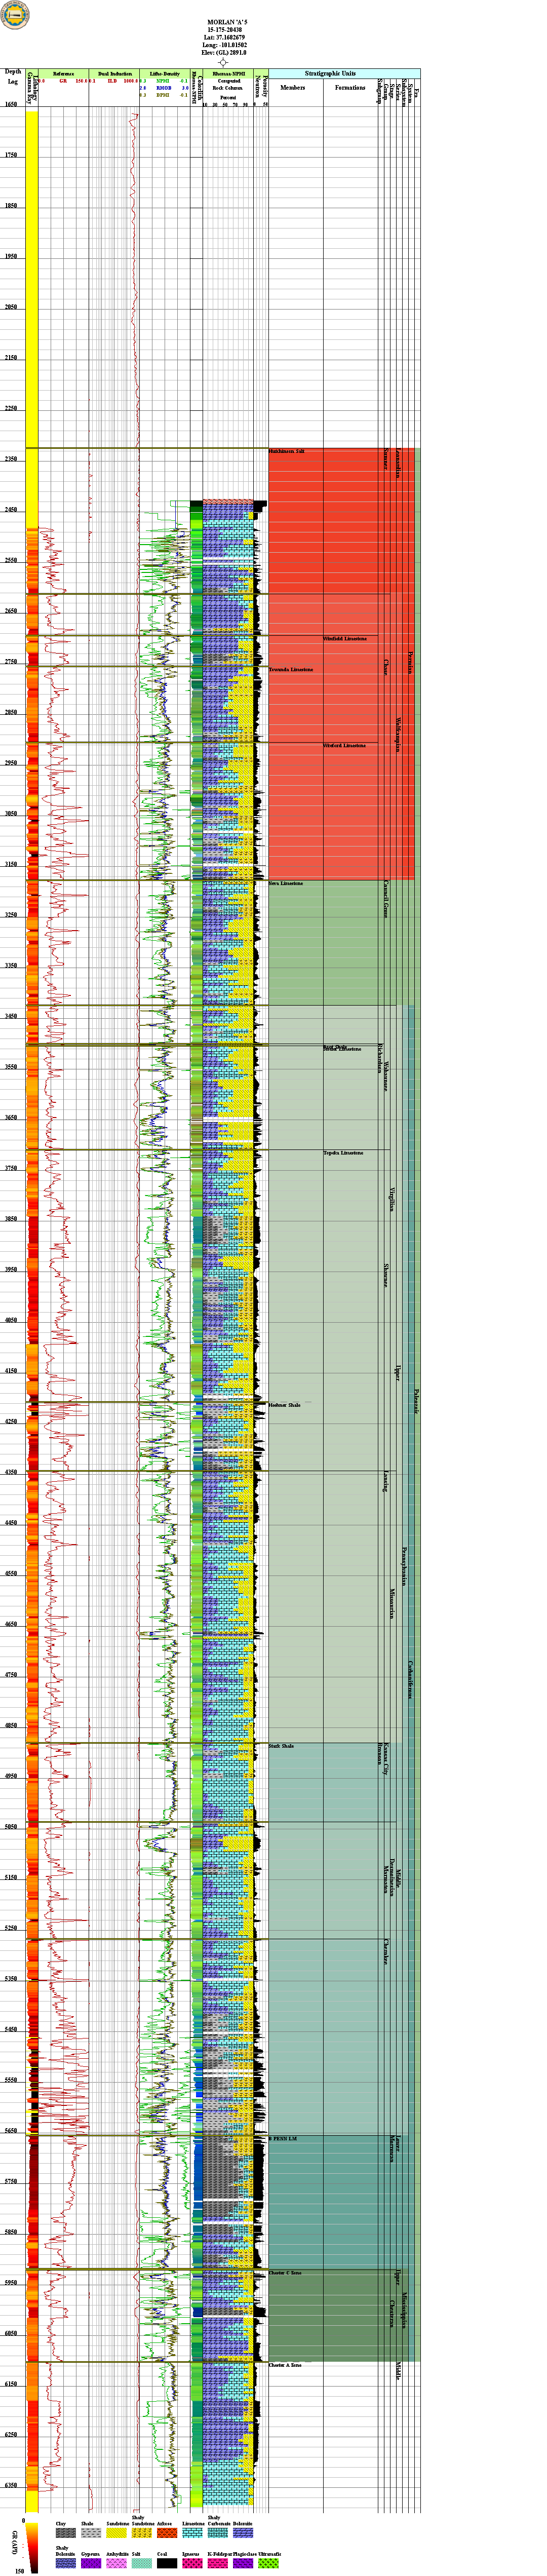Click the 2350 depth label

10,459
